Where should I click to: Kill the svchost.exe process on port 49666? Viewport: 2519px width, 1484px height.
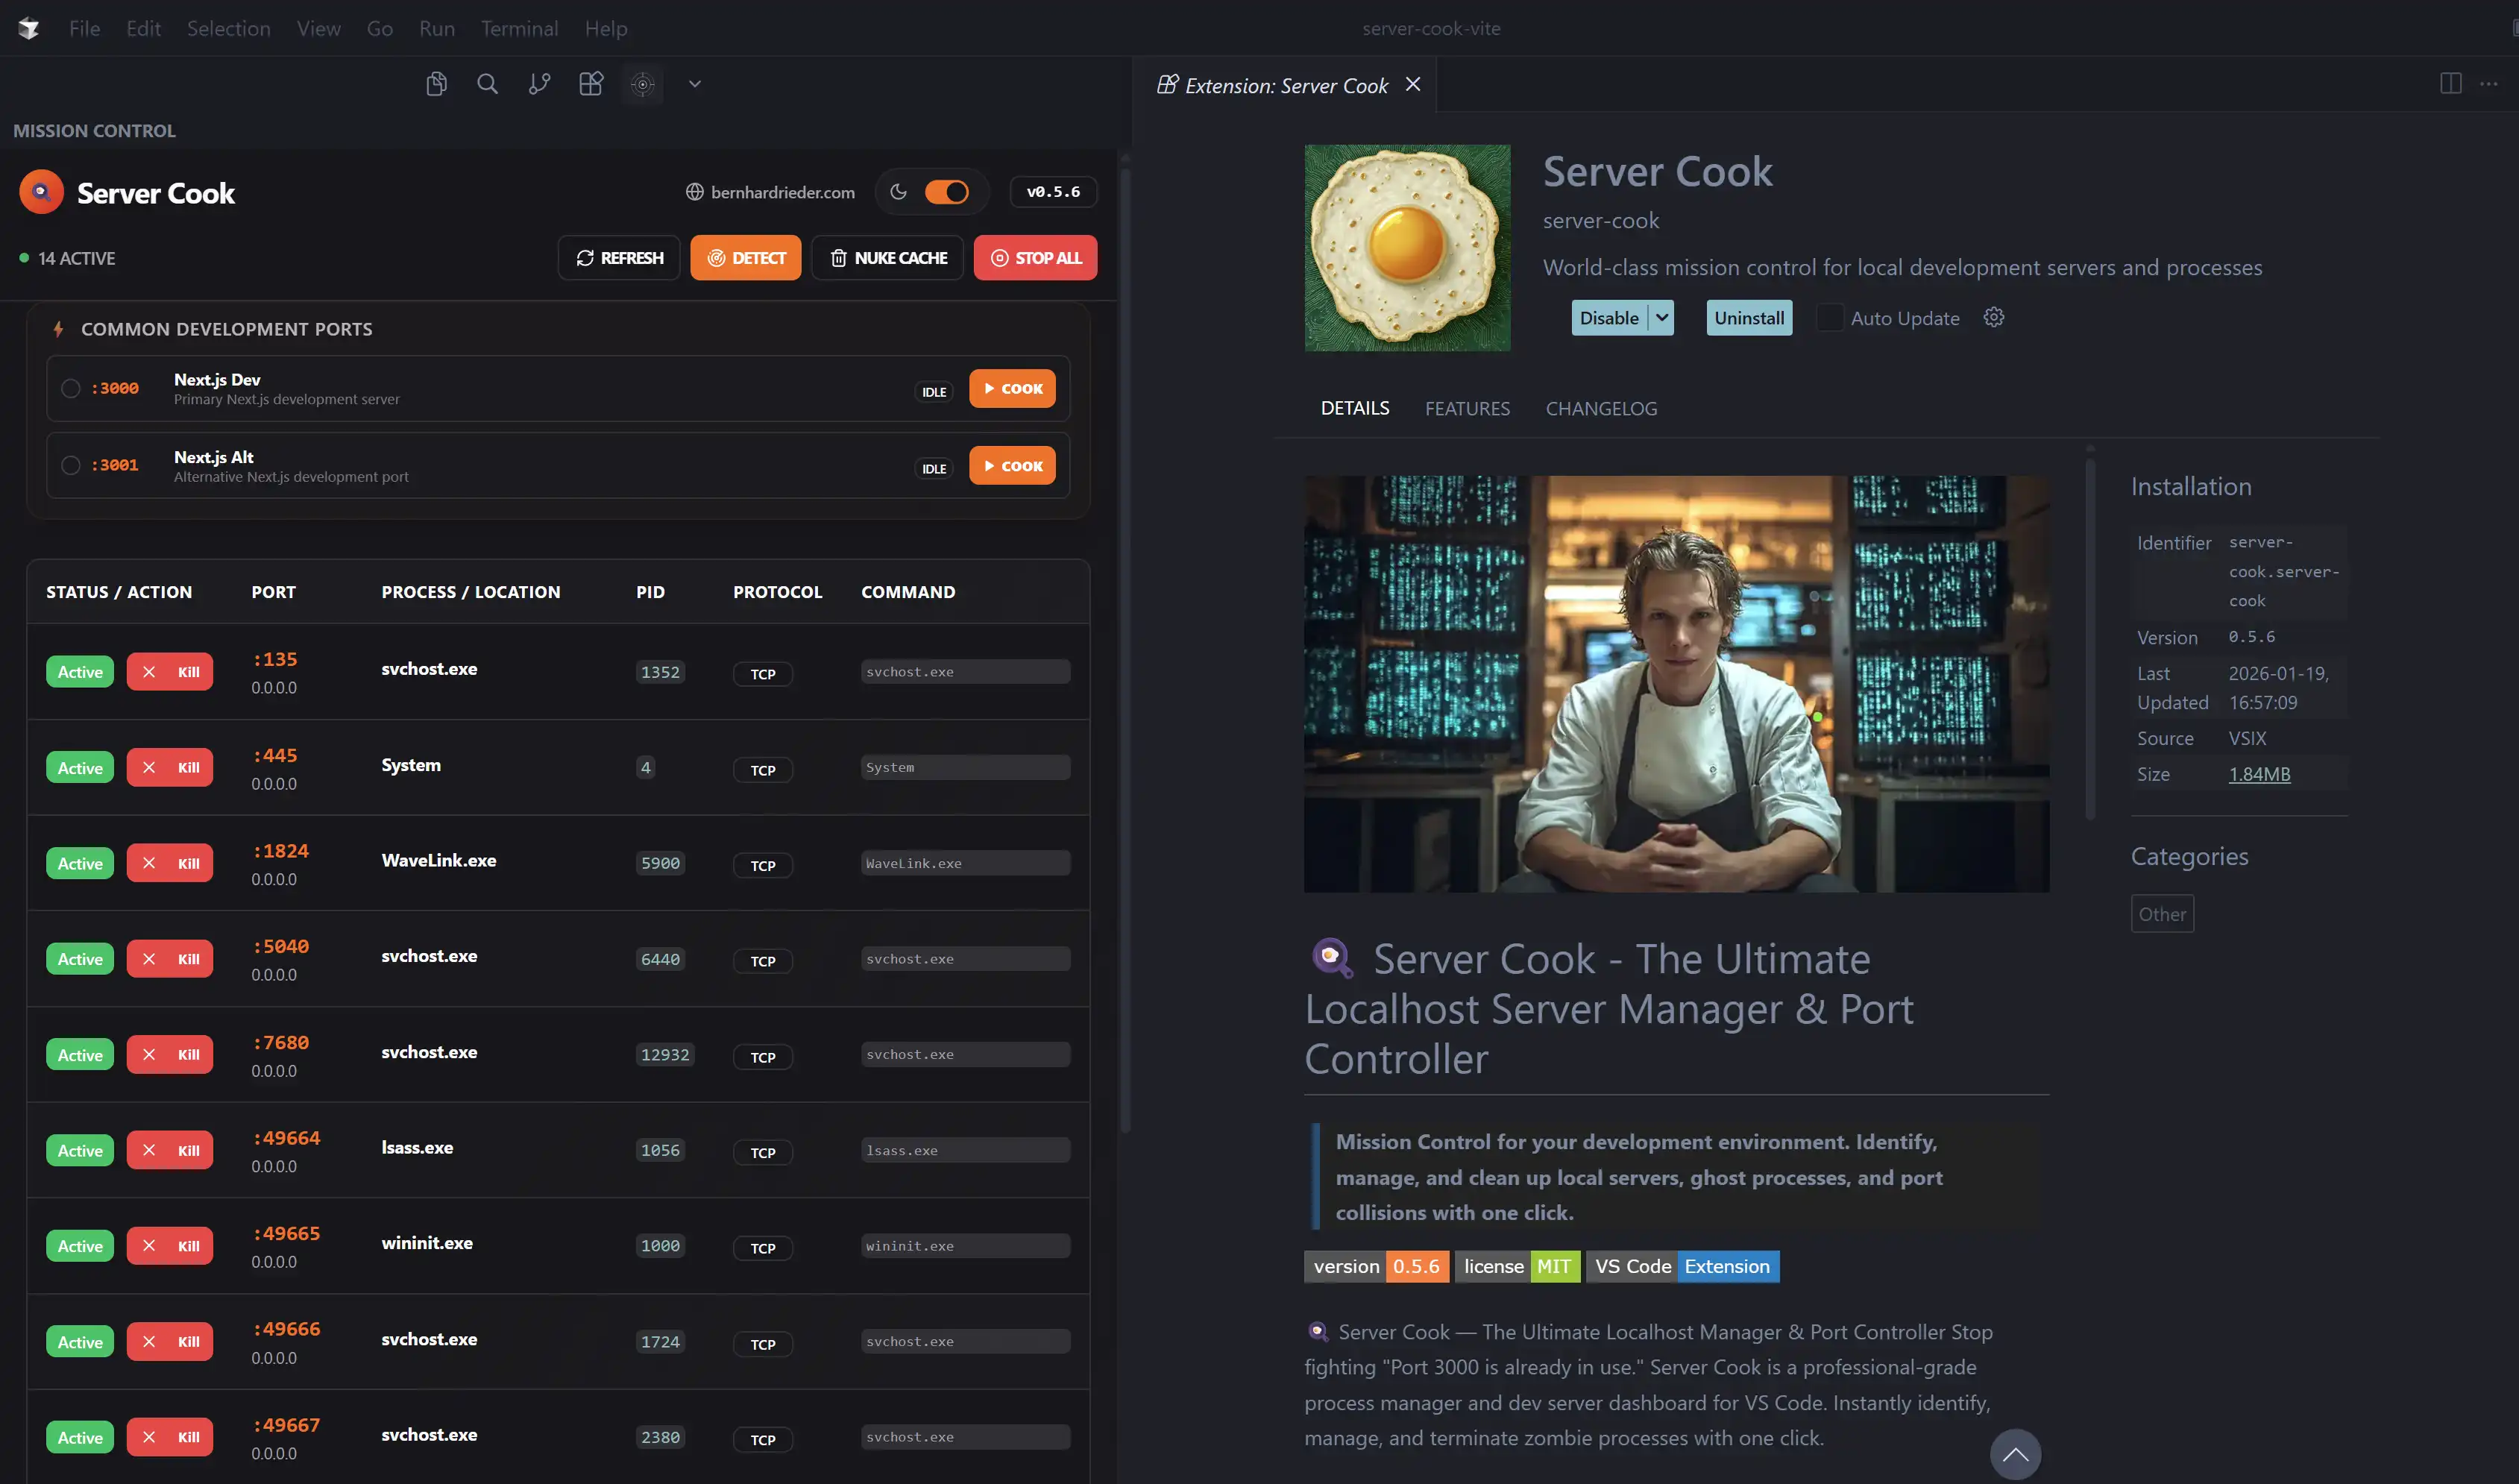tap(170, 1342)
